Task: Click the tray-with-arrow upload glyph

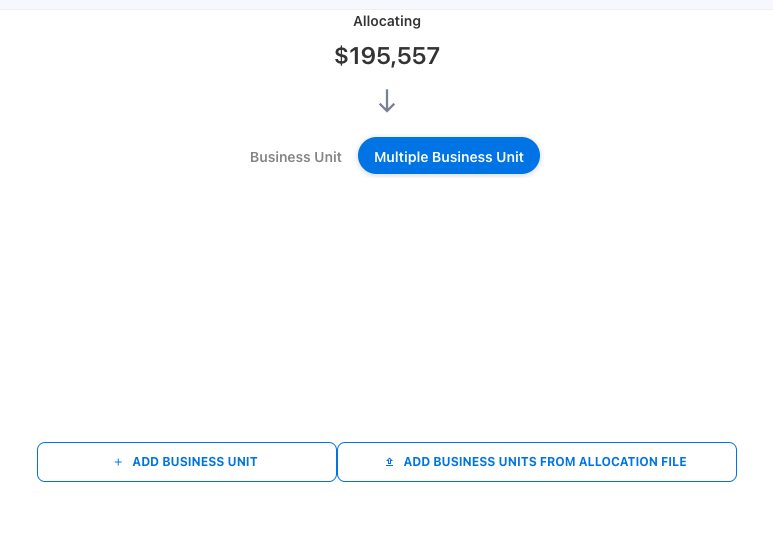Action: coord(389,462)
